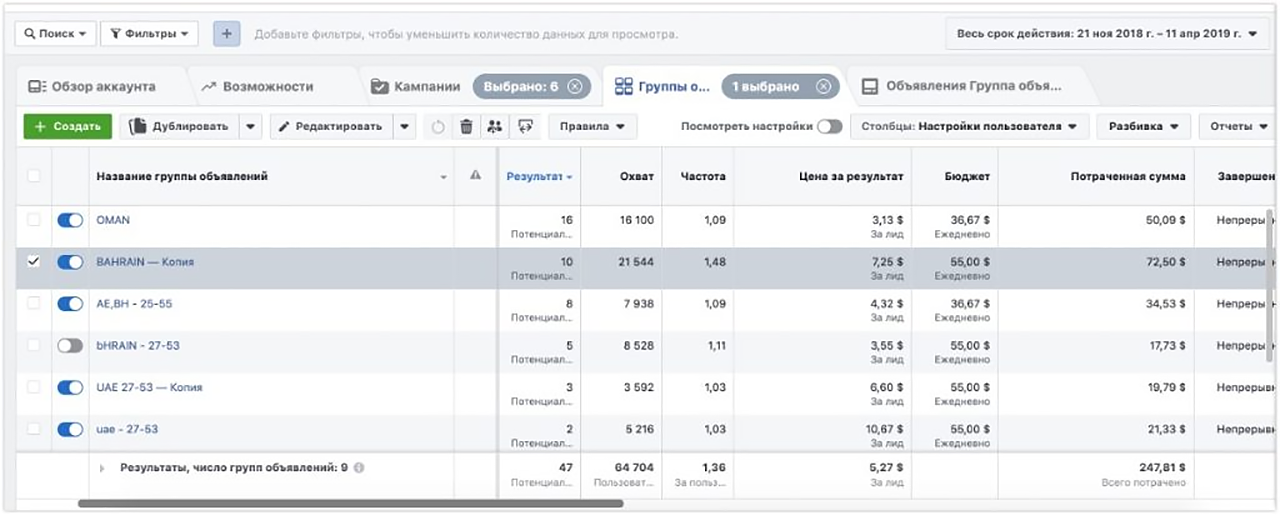This screenshot has width=1280, height=515.
Task: Open the Отчеты dropdown
Action: [1238, 127]
